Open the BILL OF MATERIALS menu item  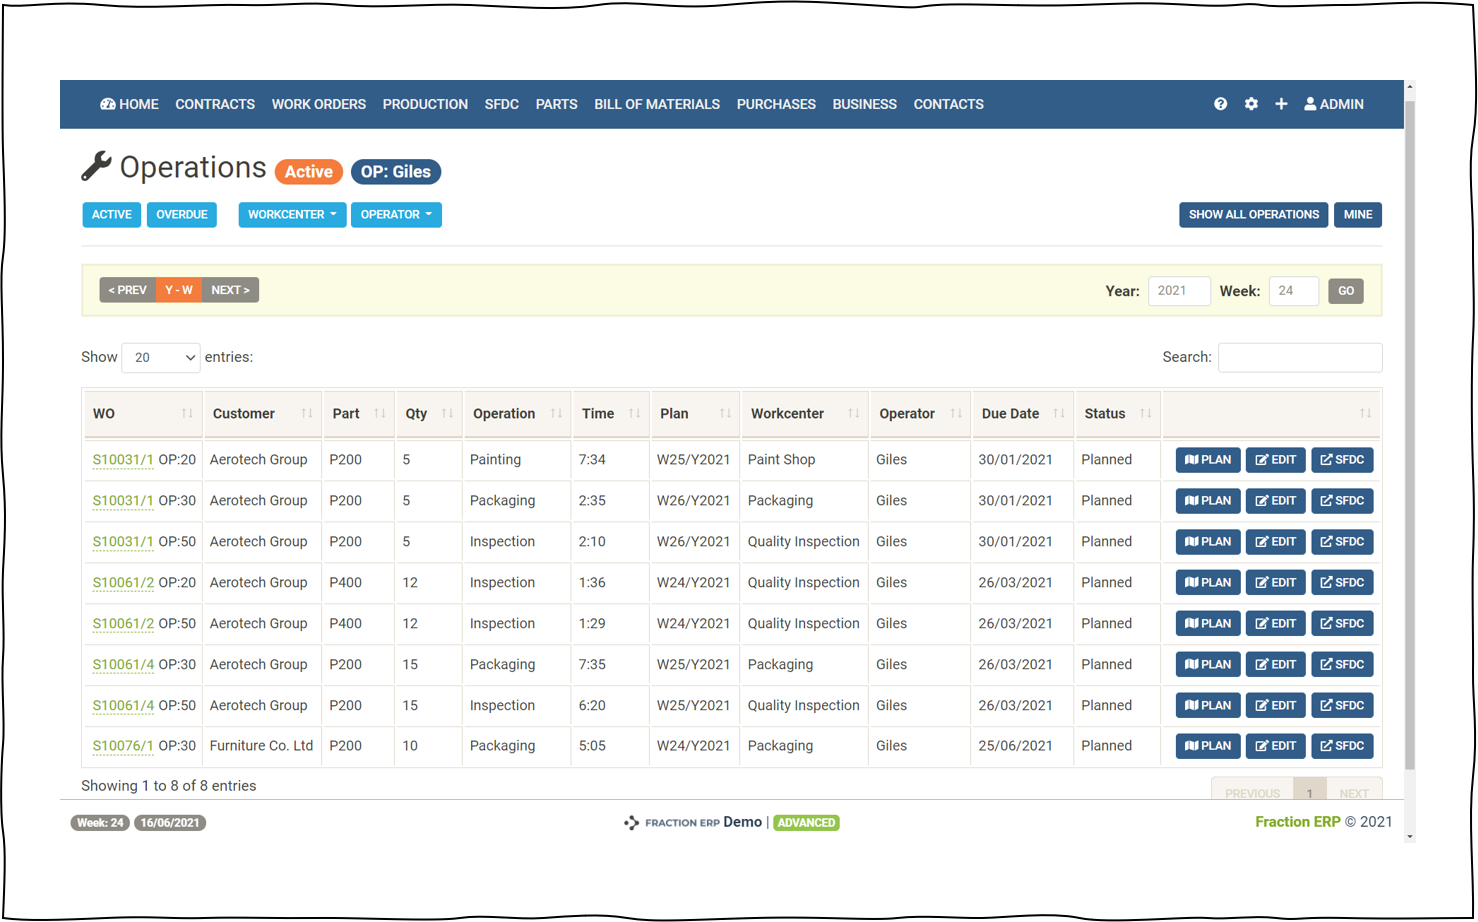point(656,104)
